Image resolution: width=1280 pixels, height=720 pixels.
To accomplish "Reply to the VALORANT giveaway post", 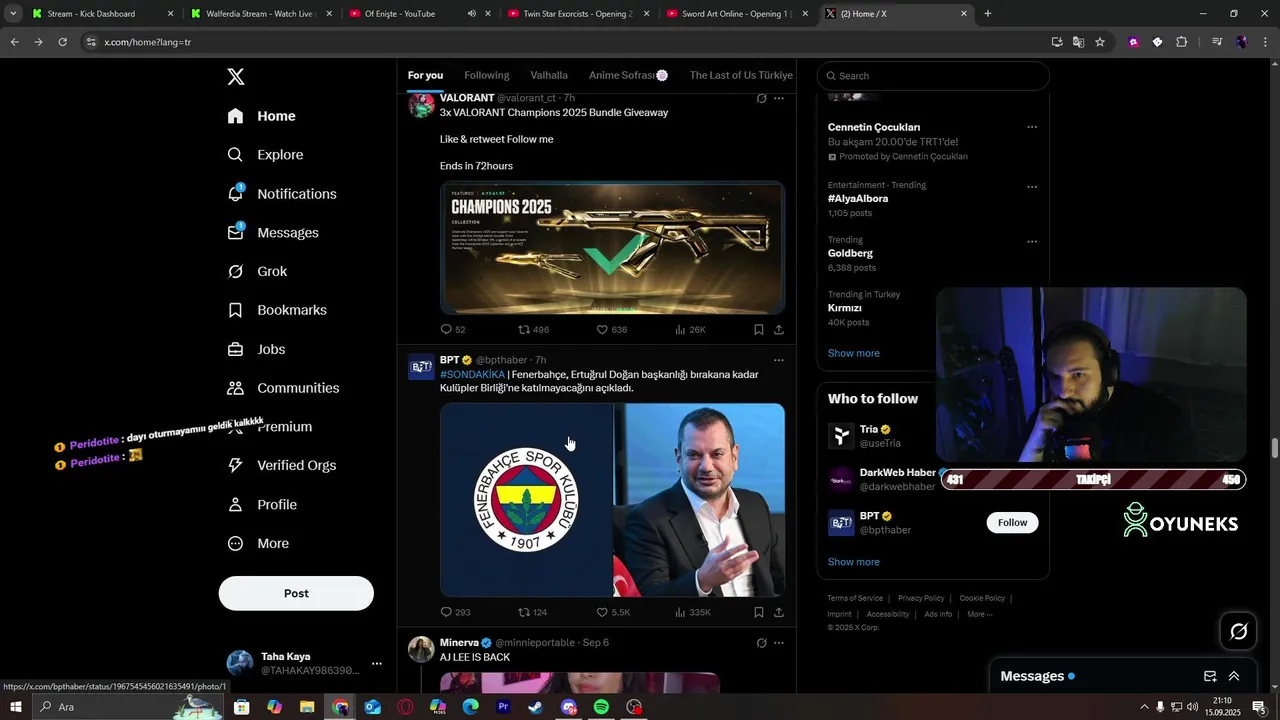I will pyautogui.click(x=453, y=330).
